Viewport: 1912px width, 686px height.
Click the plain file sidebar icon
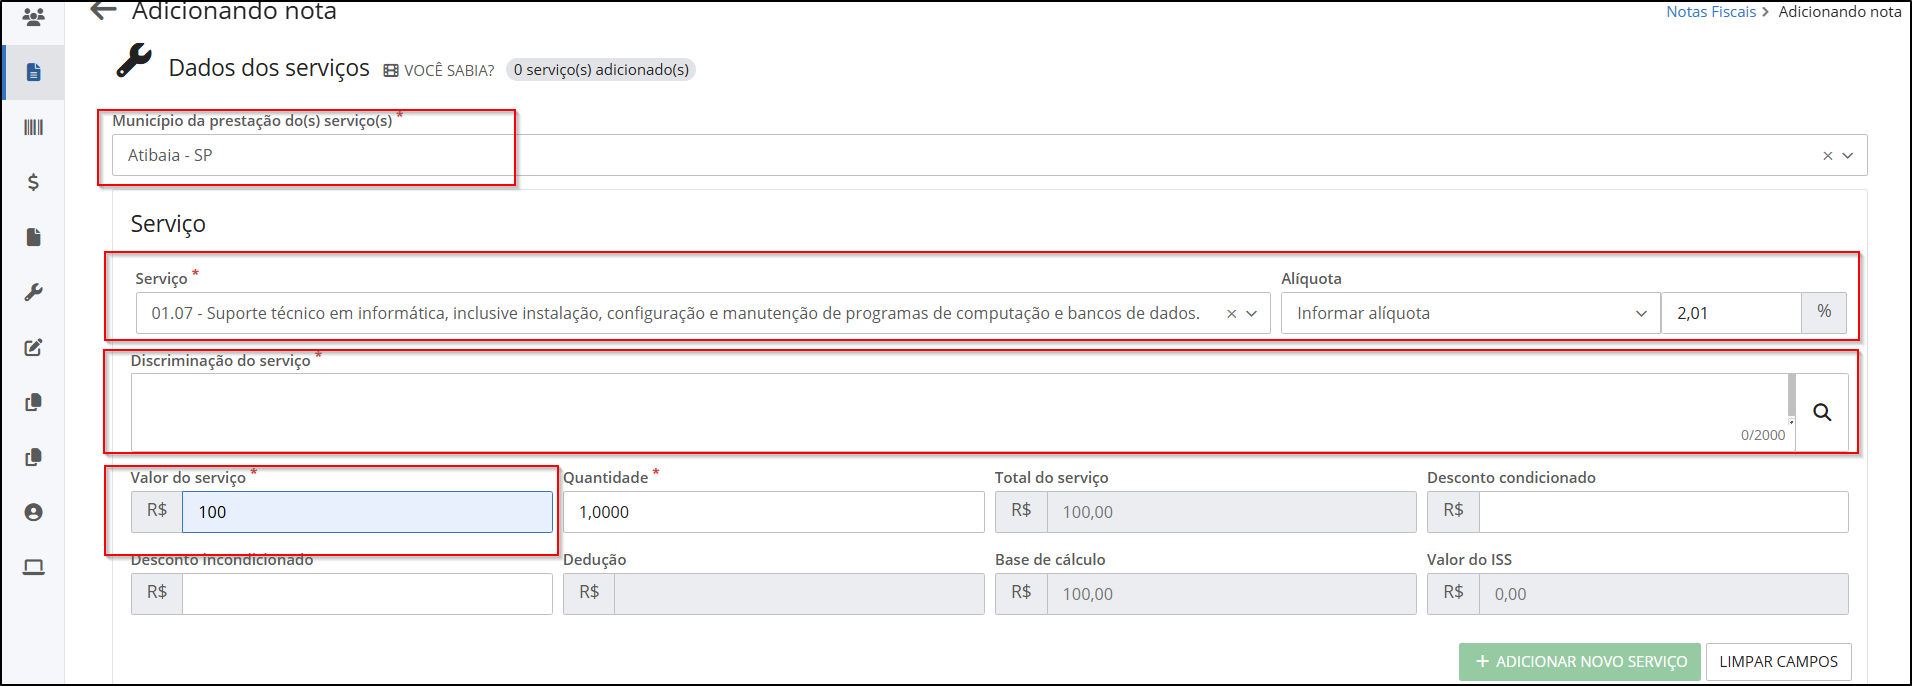click(33, 237)
